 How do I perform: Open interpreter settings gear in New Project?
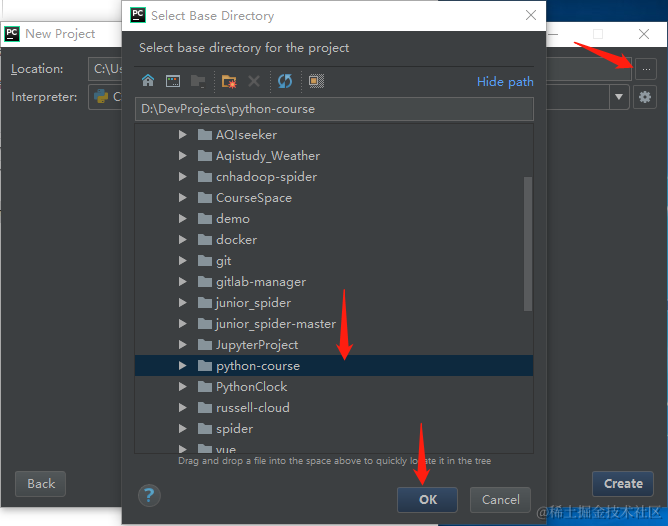[645, 97]
